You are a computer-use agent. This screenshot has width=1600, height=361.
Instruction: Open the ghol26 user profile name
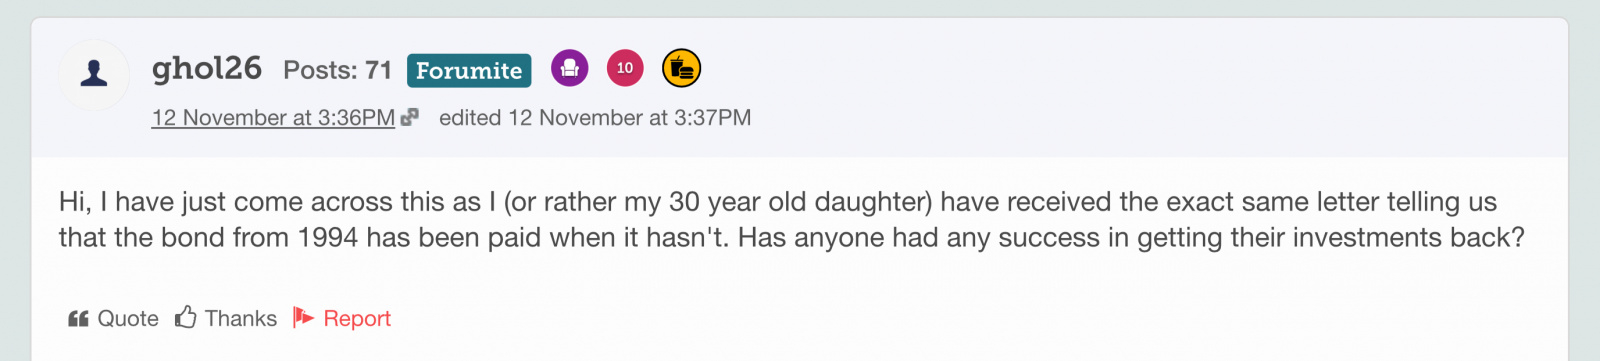207,68
